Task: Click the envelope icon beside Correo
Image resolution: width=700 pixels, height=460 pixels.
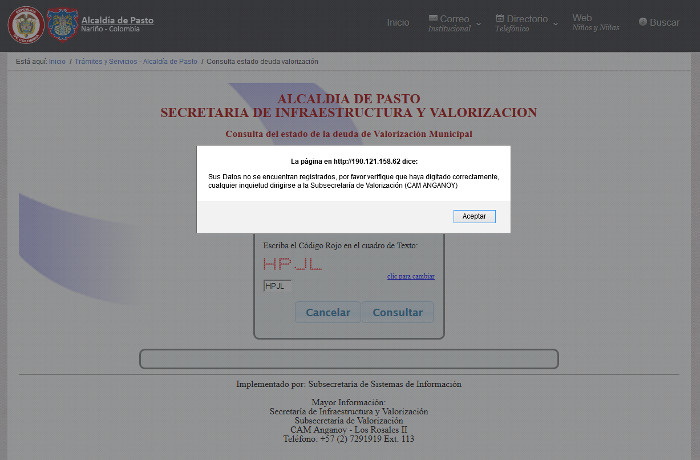Action: (x=433, y=18)
